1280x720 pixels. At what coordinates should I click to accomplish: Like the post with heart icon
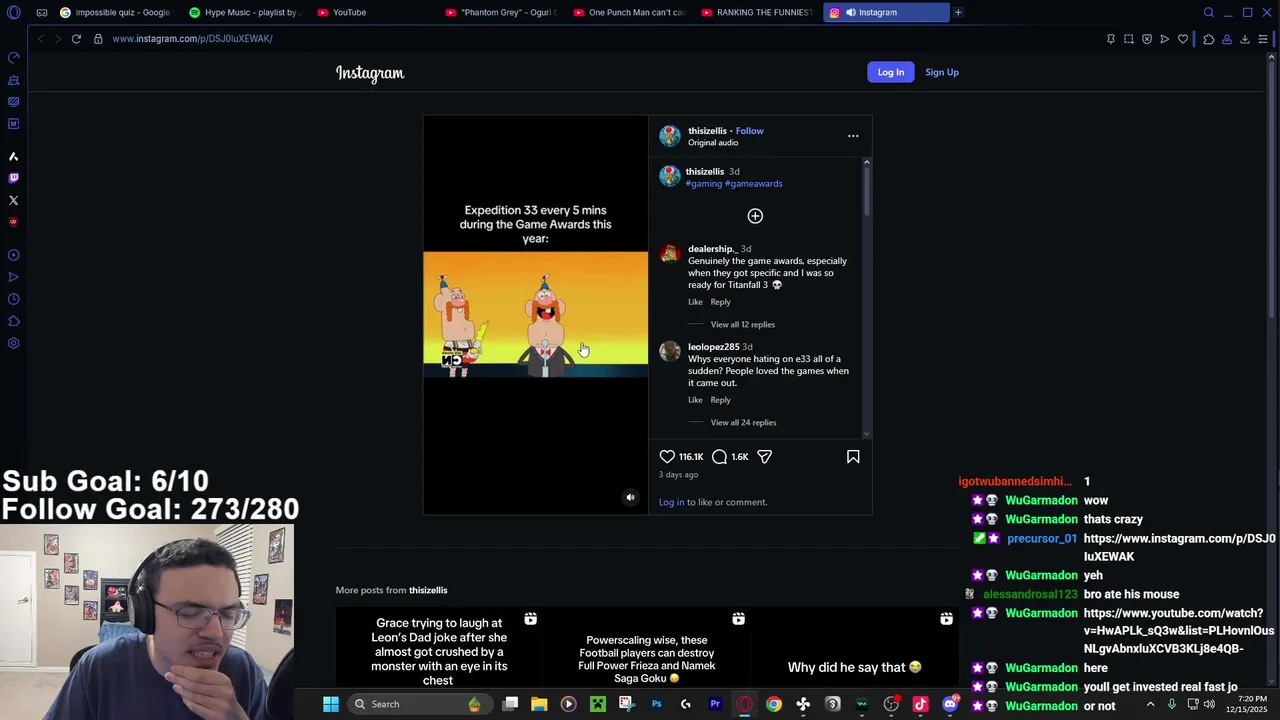(667, 456)
